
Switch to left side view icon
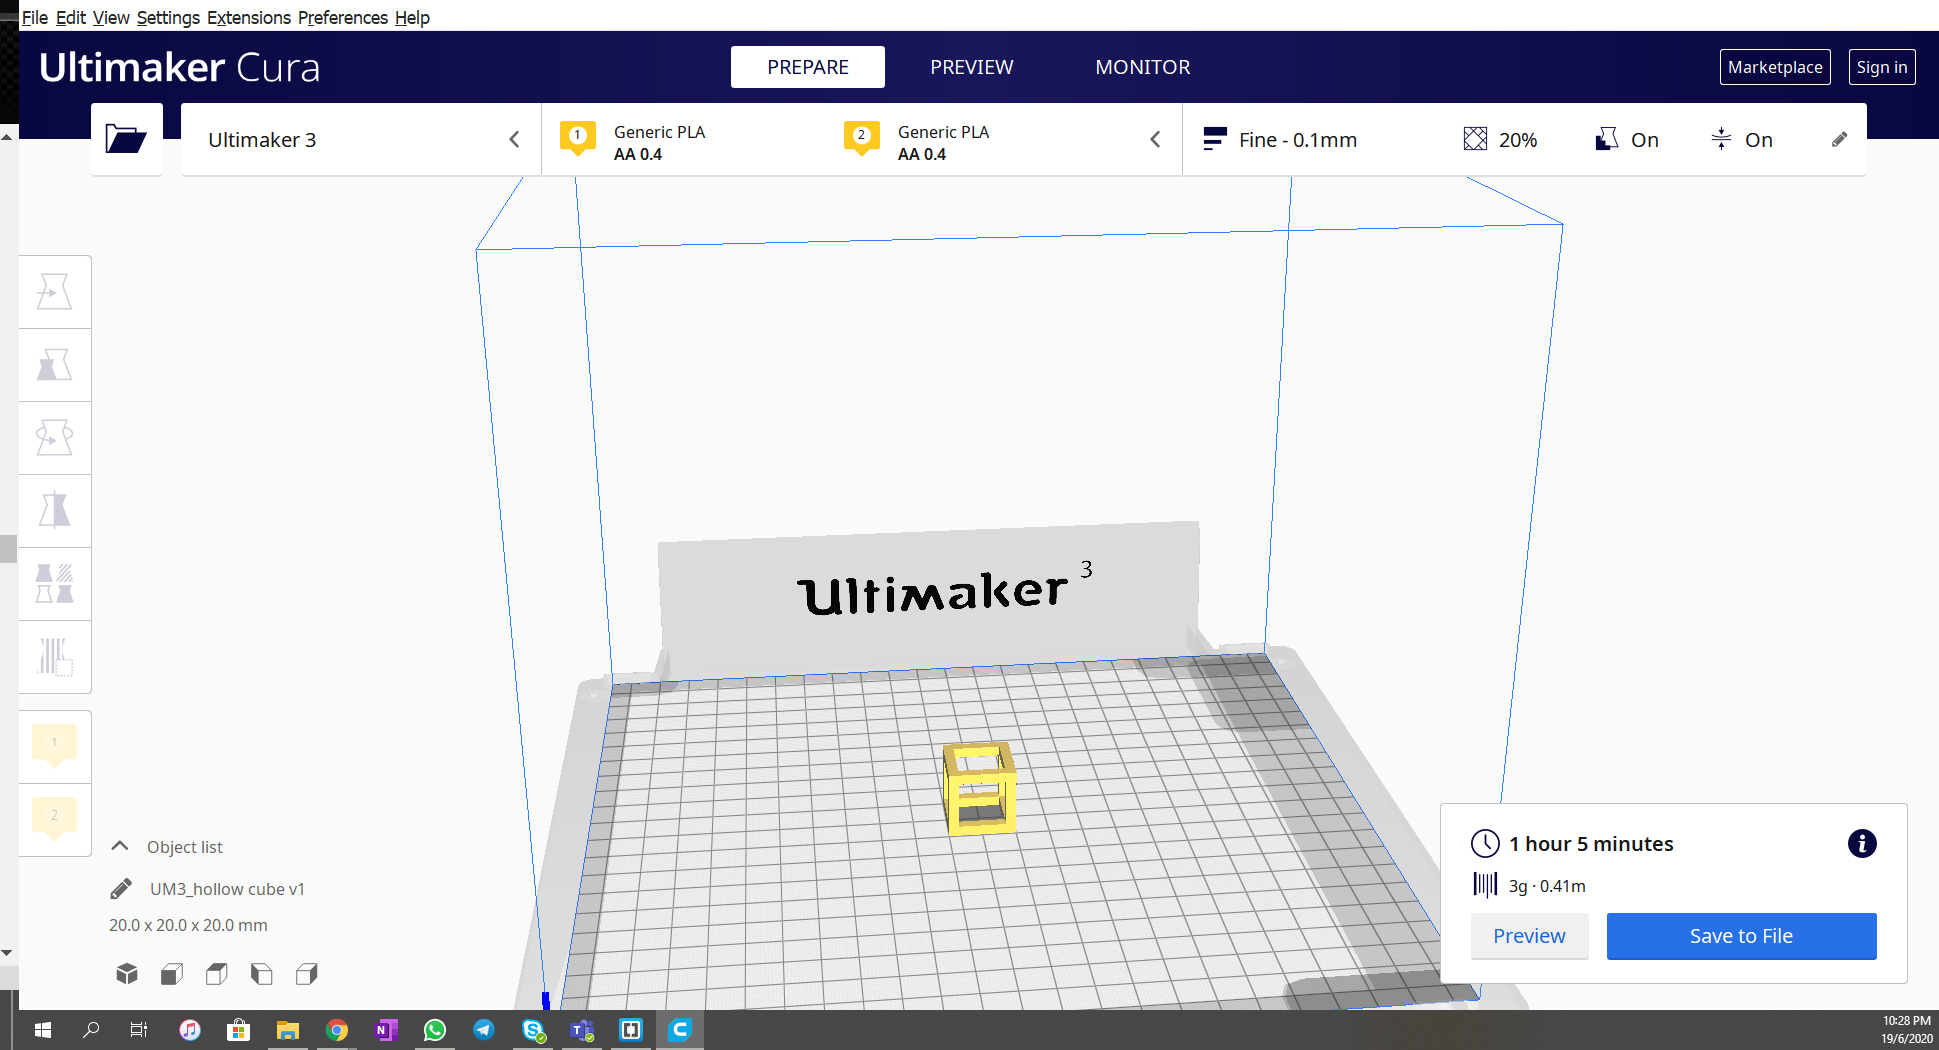[262, 974]
